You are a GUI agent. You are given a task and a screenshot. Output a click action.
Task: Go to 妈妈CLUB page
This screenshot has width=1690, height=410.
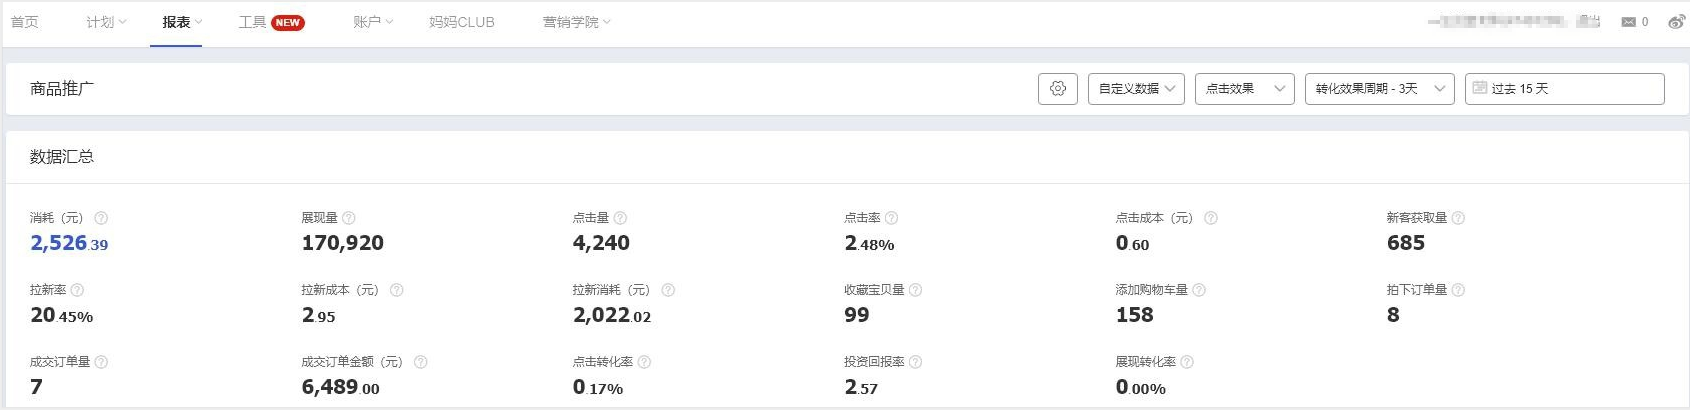pos(462,22)
